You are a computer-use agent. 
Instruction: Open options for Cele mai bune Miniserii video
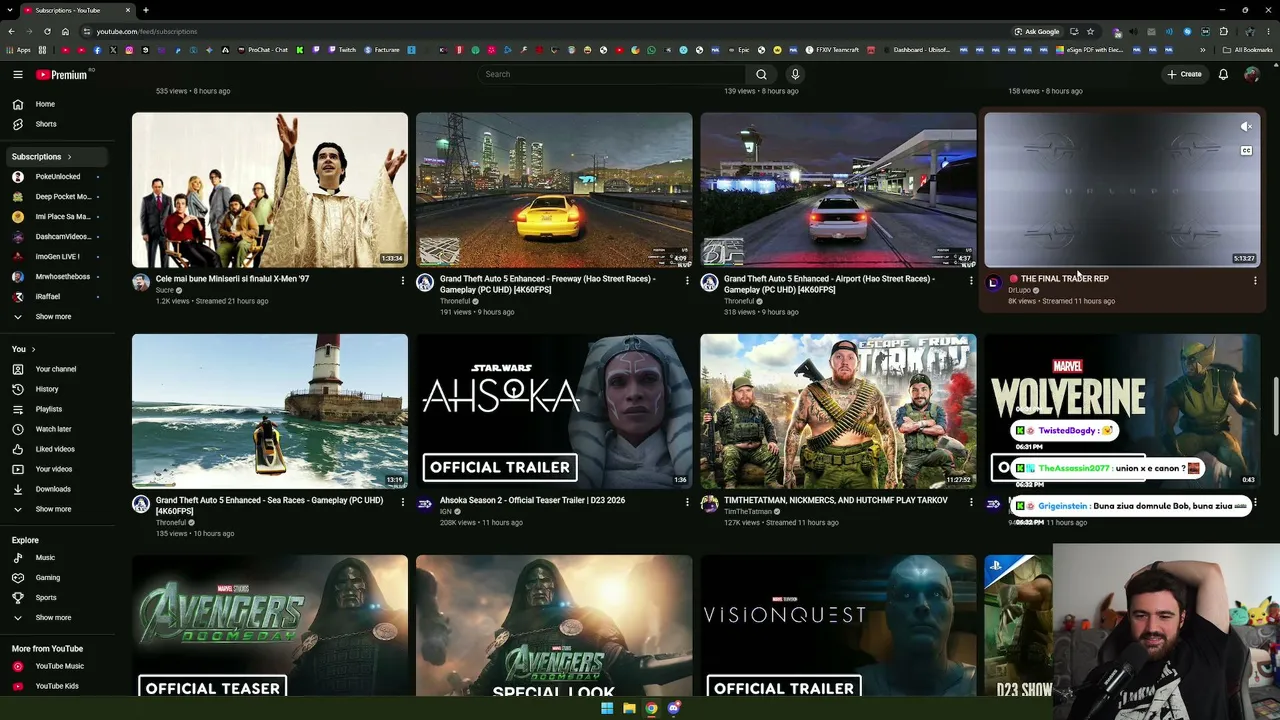pyautogui.click(x=403, y=281)
